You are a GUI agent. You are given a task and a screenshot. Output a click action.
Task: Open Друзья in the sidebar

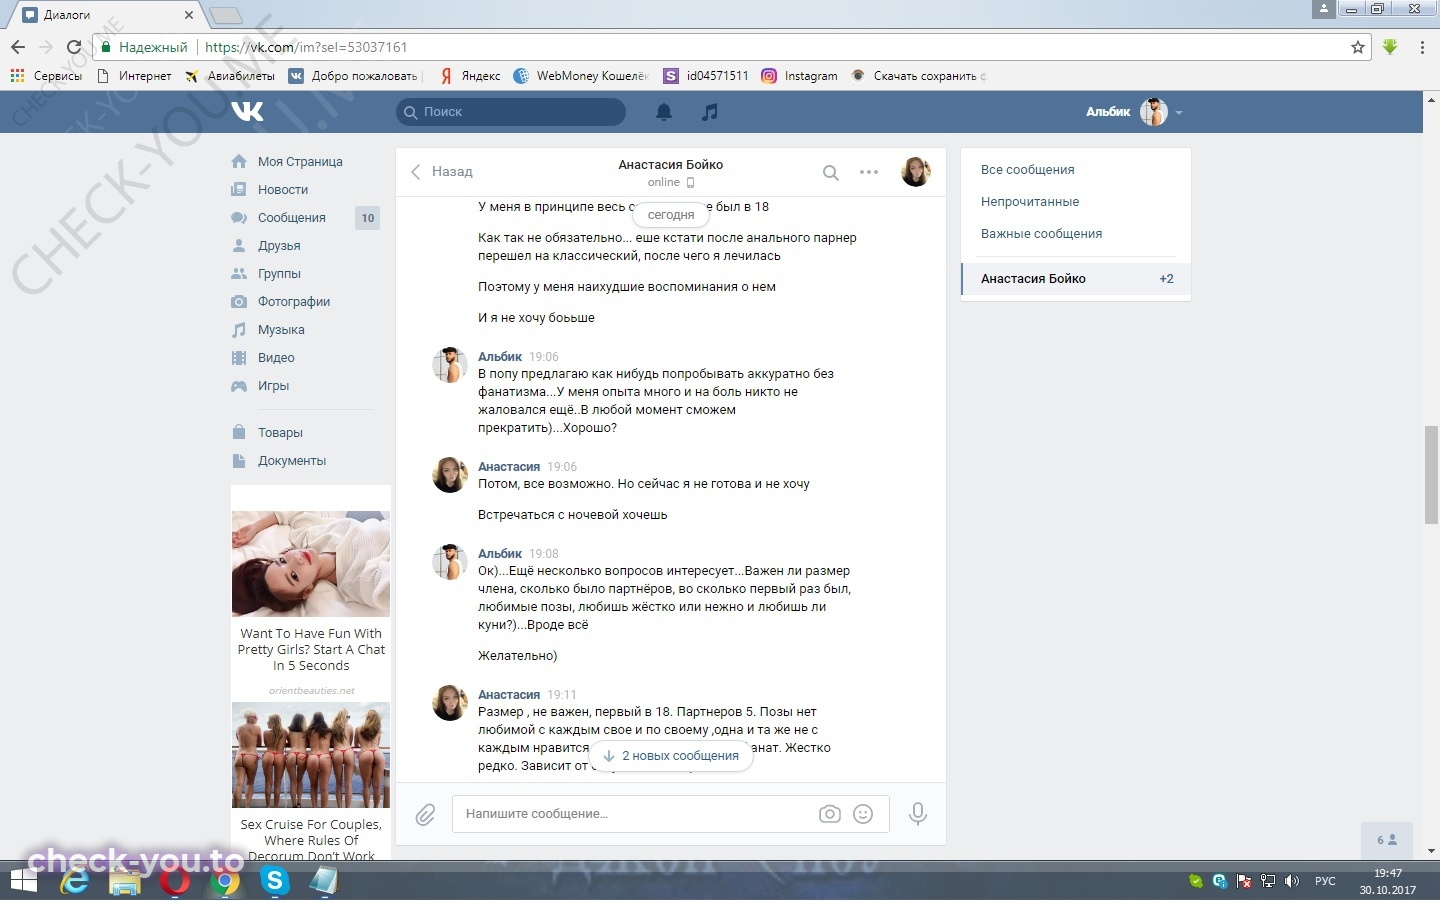pos(266,246)
